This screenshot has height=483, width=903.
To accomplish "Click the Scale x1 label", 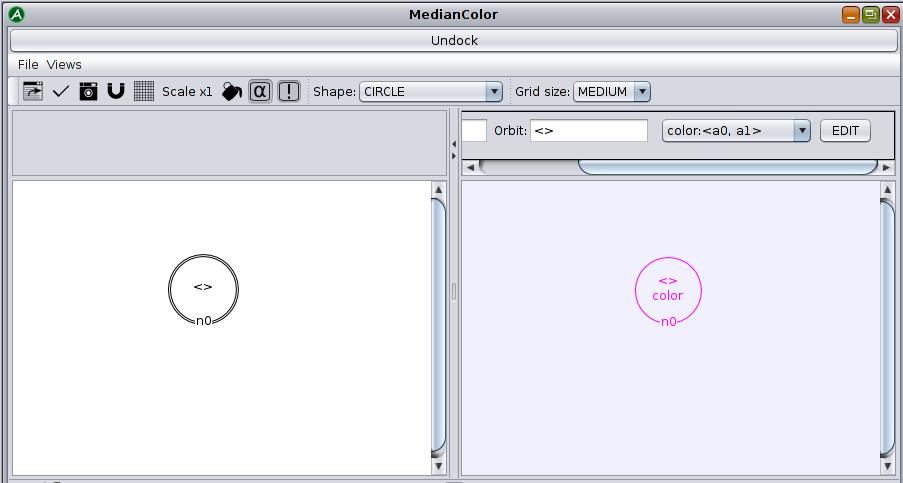I will pos(187,92).
